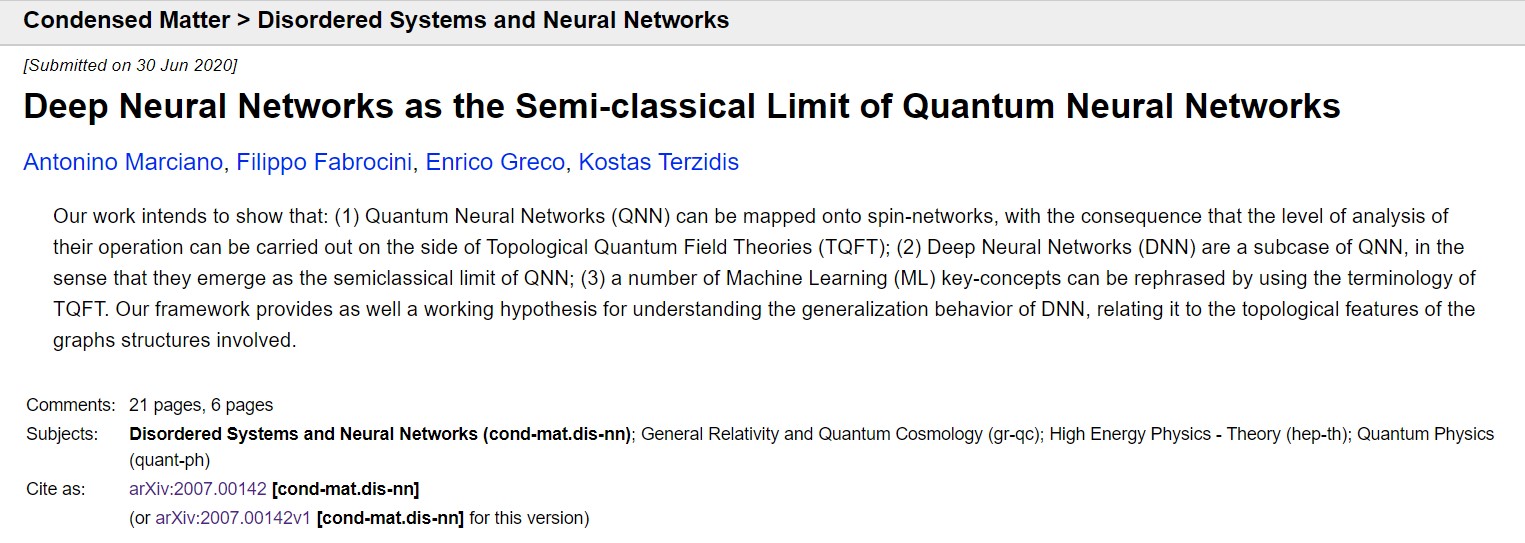Click the bold primary subject (cond-mat.dis-nn)
This screenshot has width=1525, height=543.
tap(380, 434)
